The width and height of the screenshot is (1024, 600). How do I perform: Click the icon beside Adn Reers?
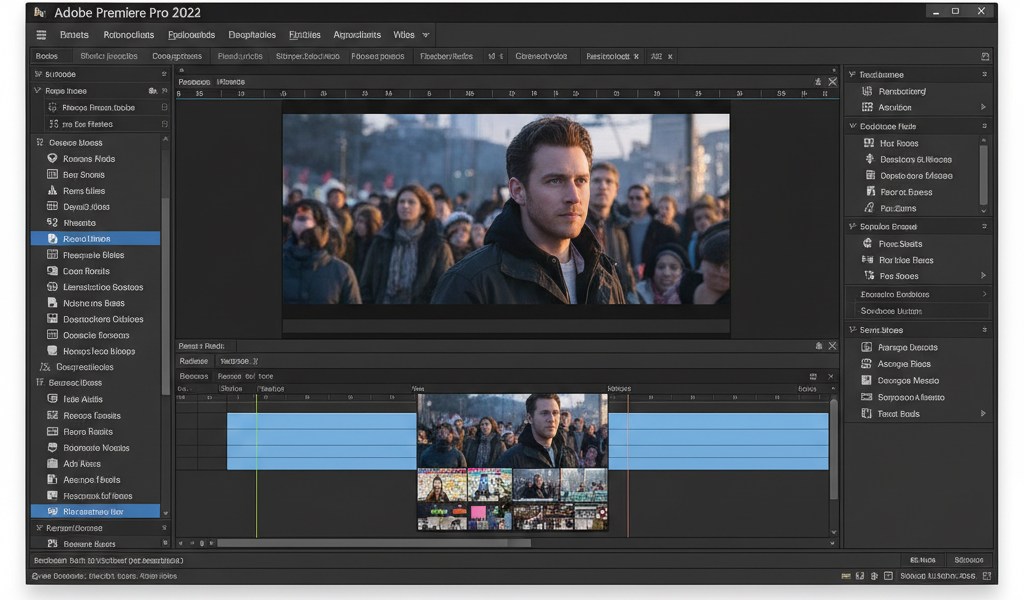(52, 463)
